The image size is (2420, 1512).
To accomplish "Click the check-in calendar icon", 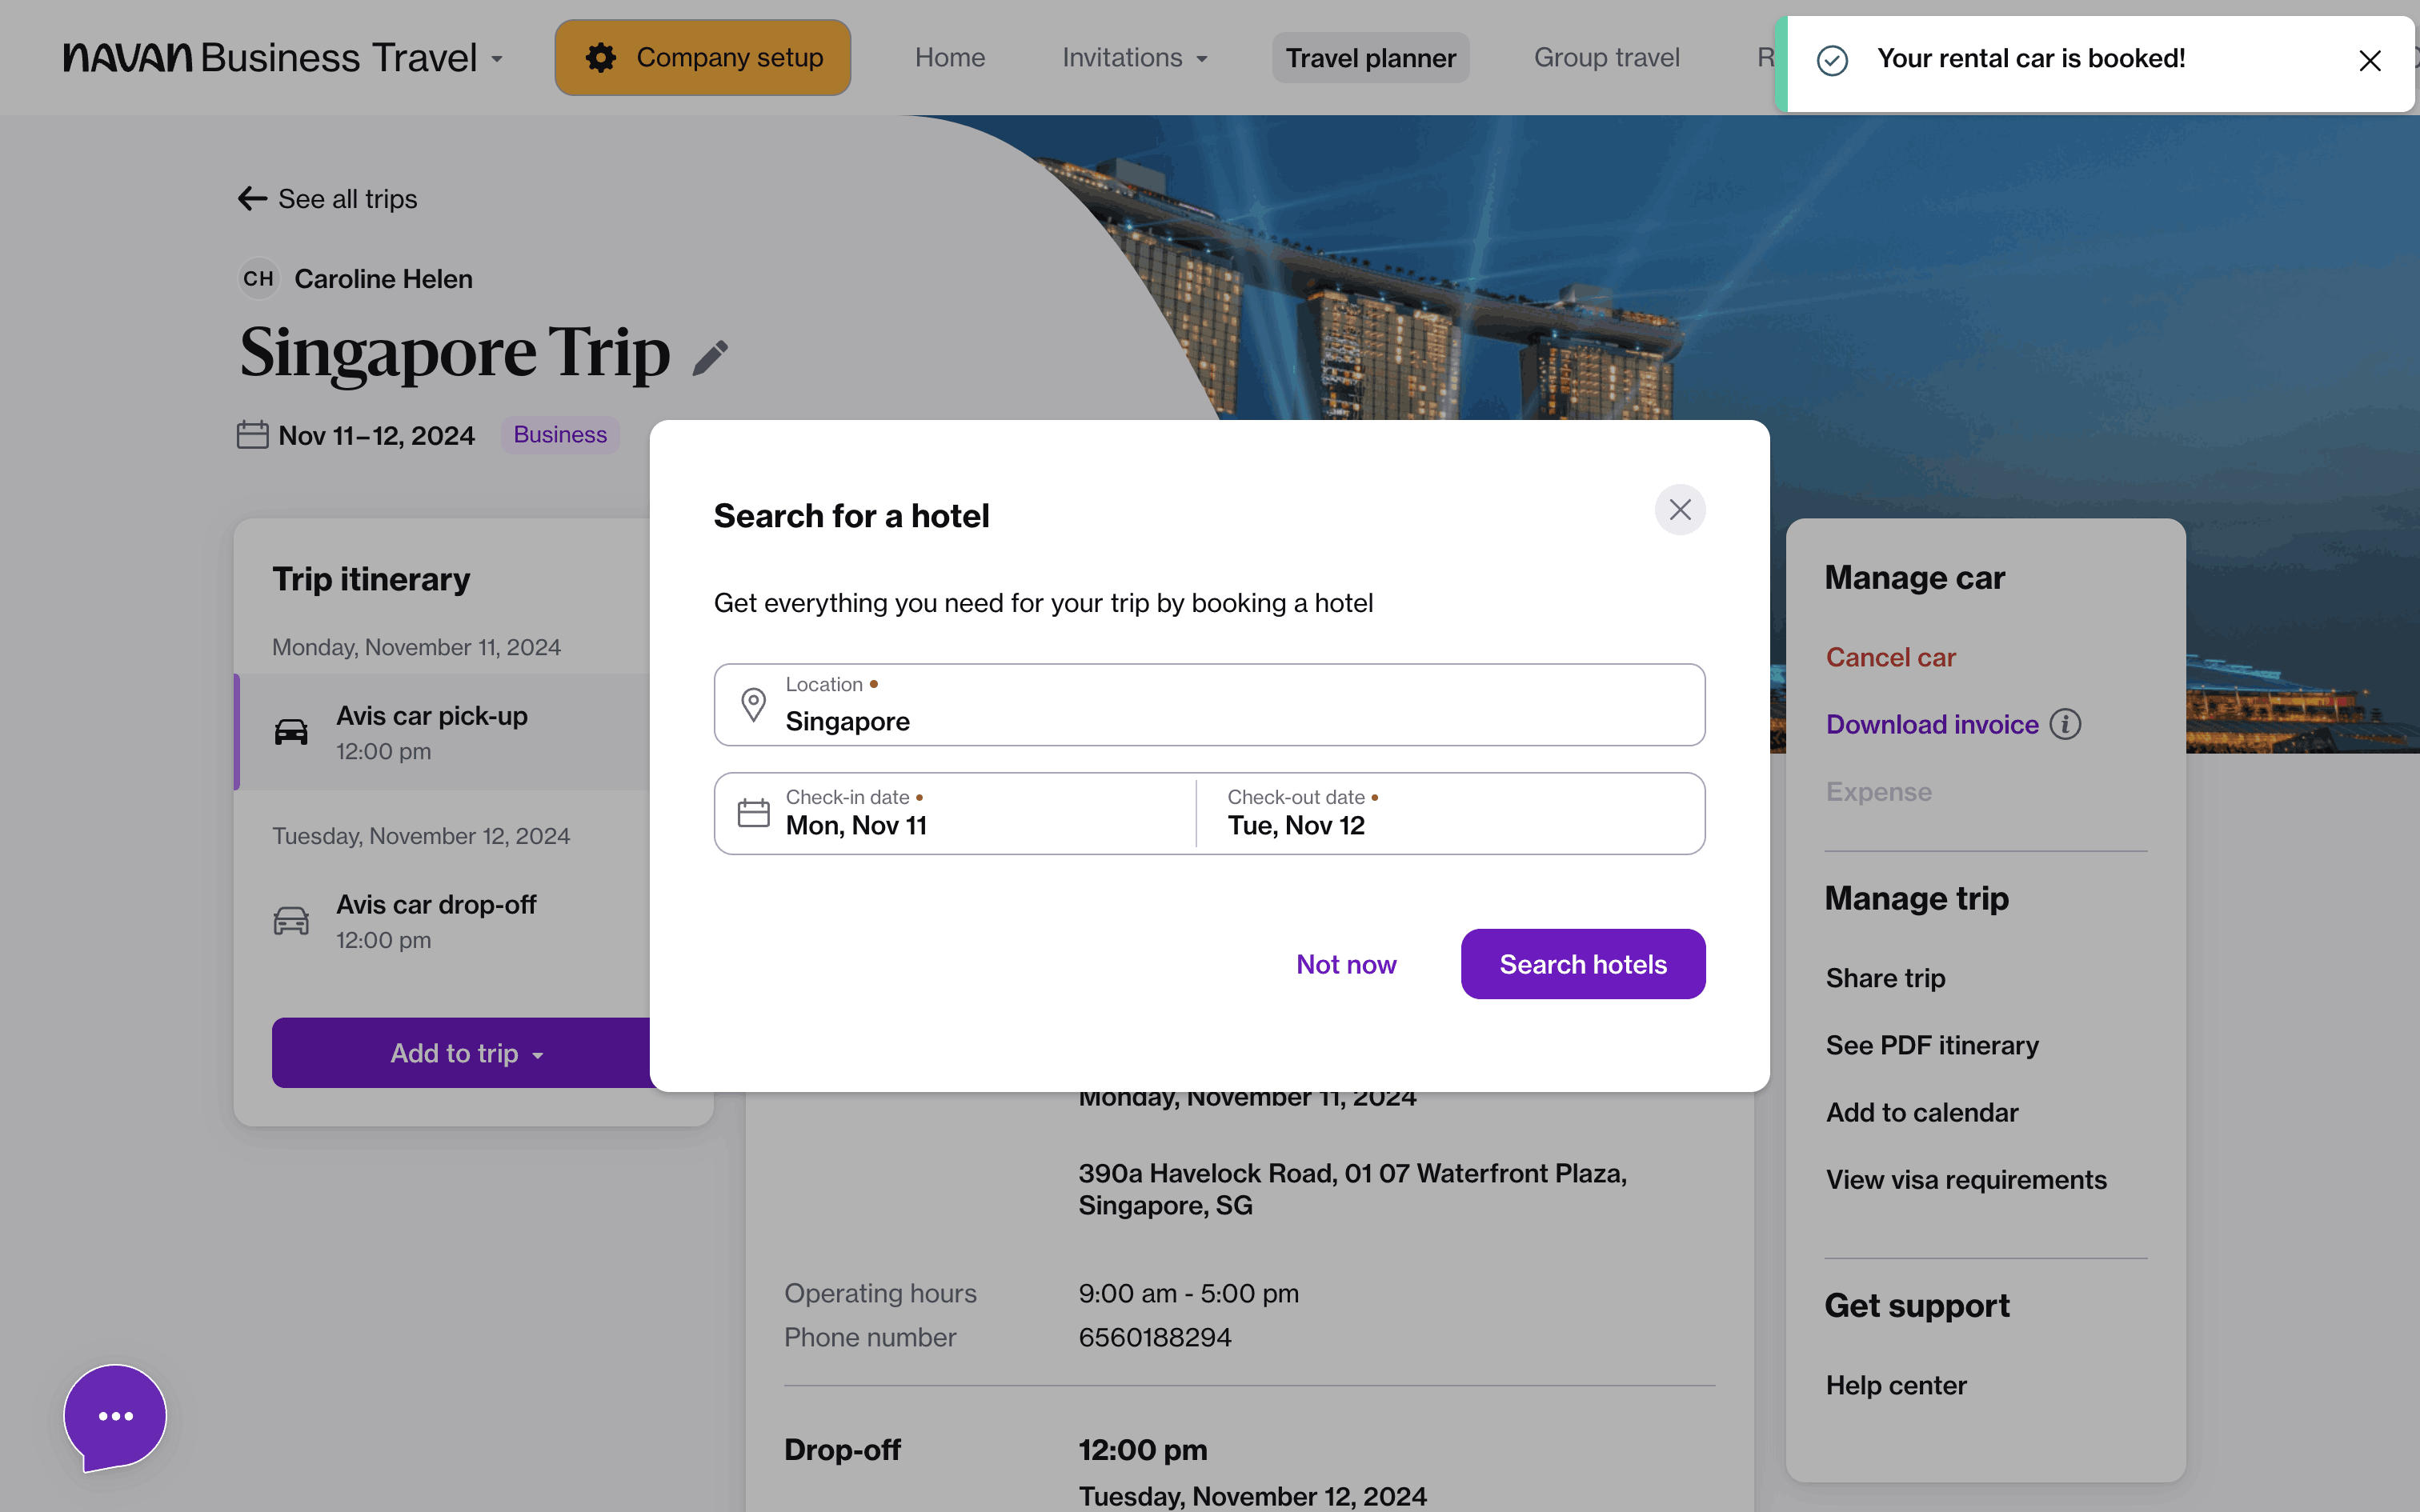I will pos(753,813).
